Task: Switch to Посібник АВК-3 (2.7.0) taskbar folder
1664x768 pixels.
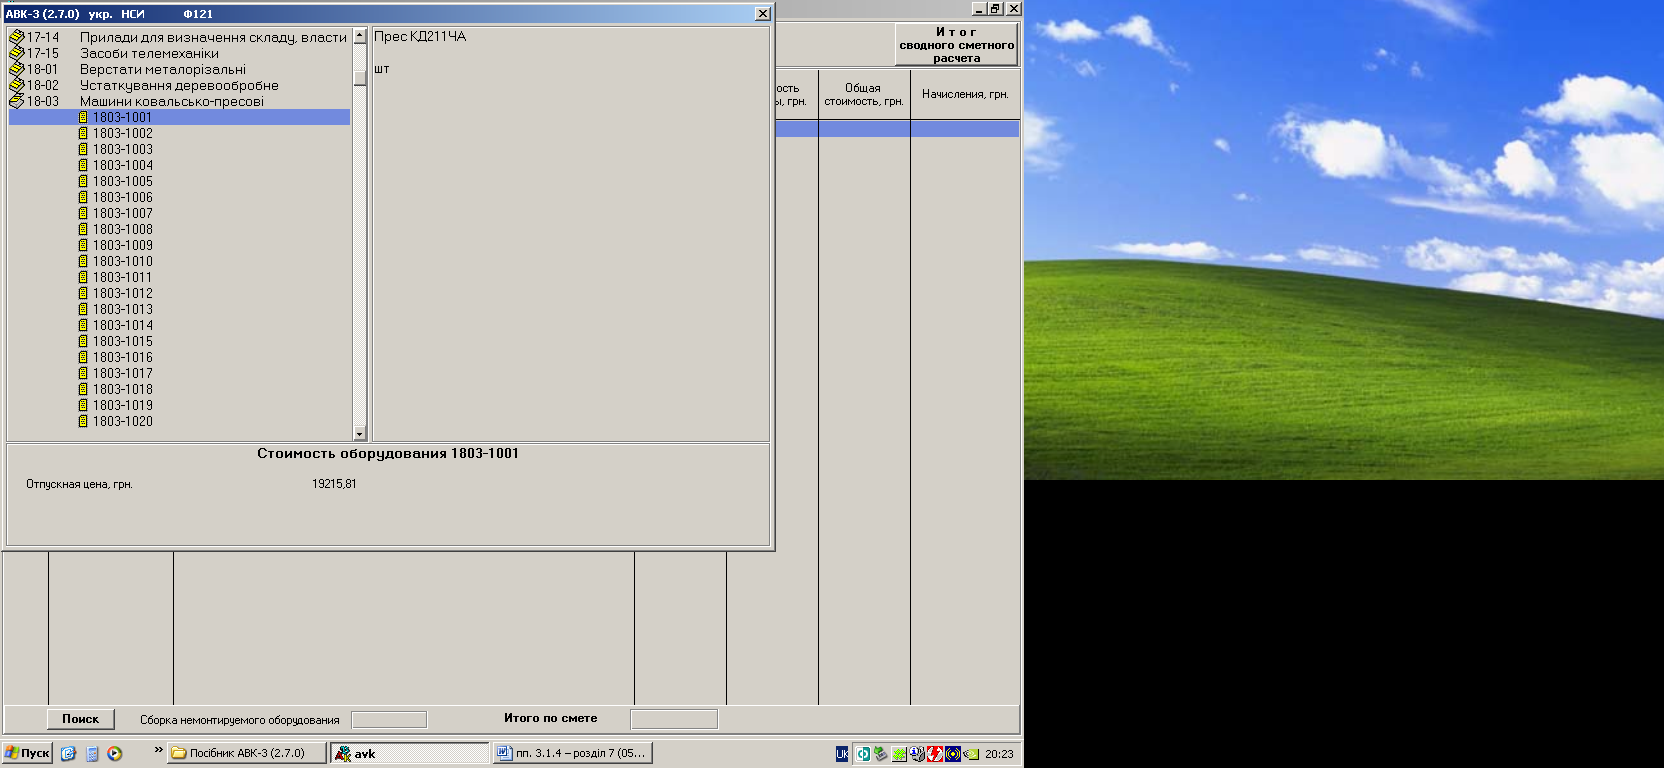Action: [x=247, y=753]
